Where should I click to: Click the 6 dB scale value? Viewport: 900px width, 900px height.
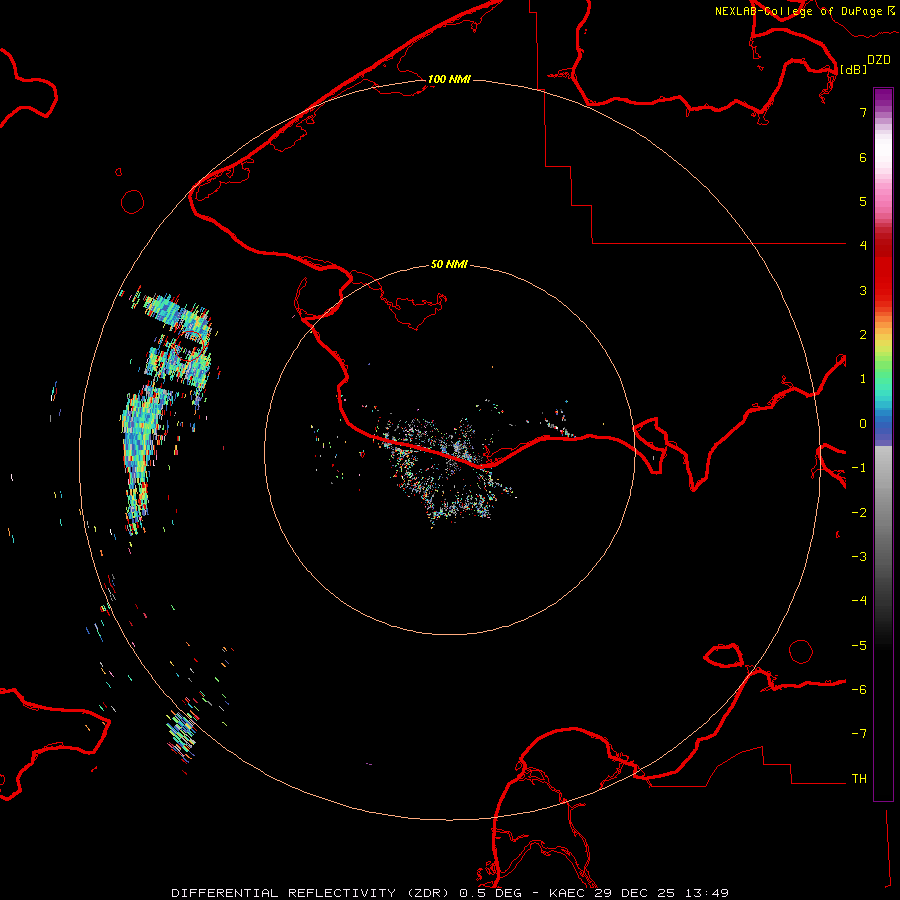[x=863, y=157]
